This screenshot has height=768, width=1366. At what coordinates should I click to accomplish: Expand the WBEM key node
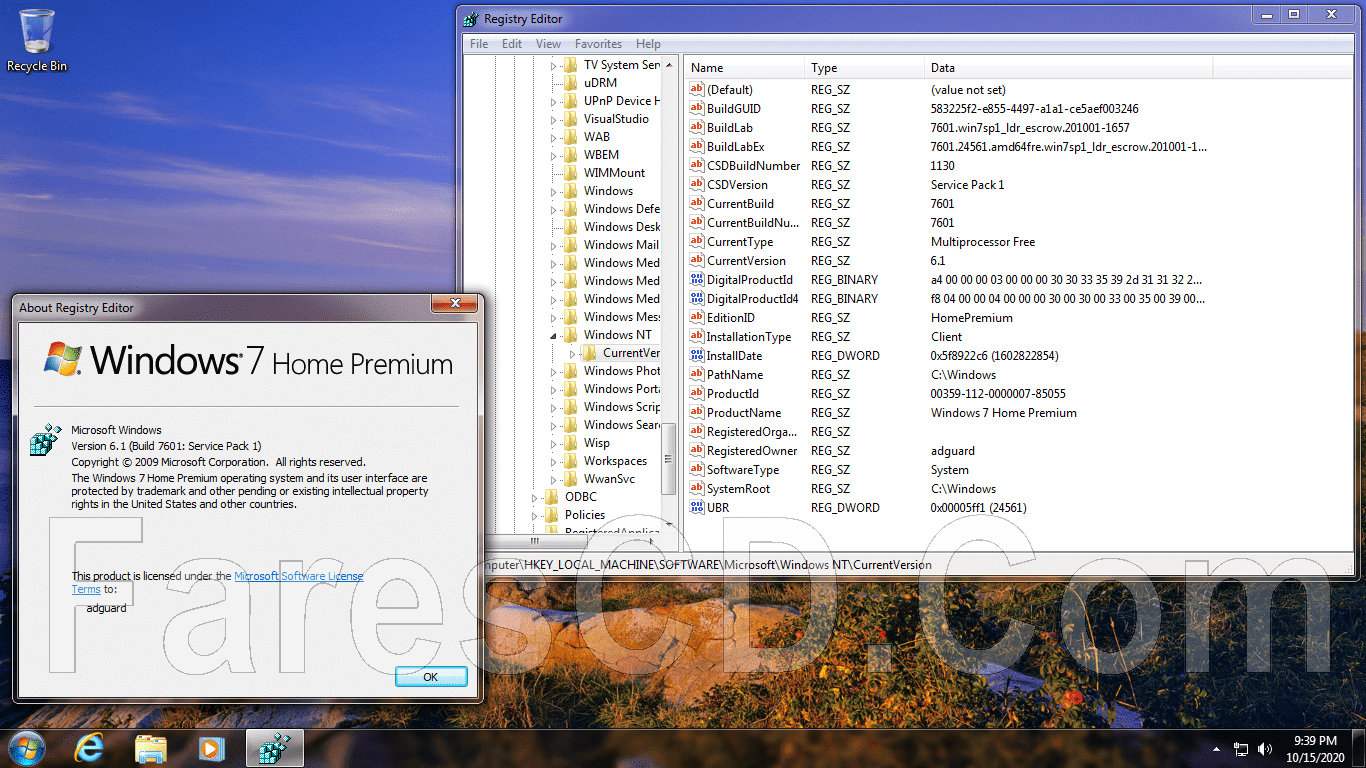click(553, 155)
